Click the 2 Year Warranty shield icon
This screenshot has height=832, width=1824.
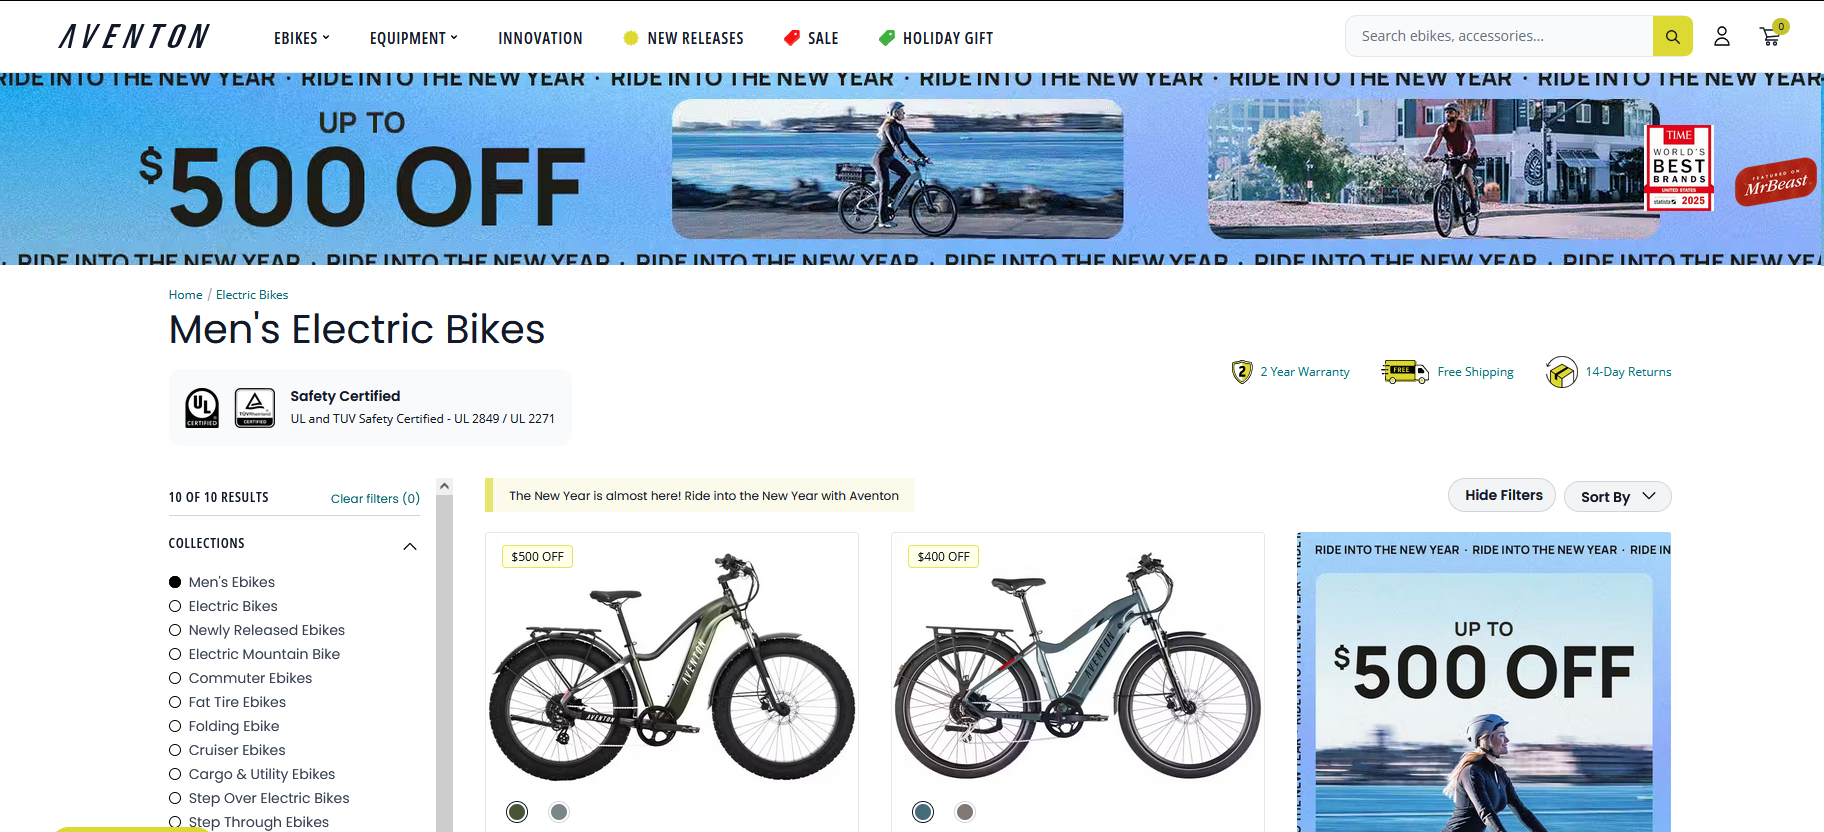1242,372
